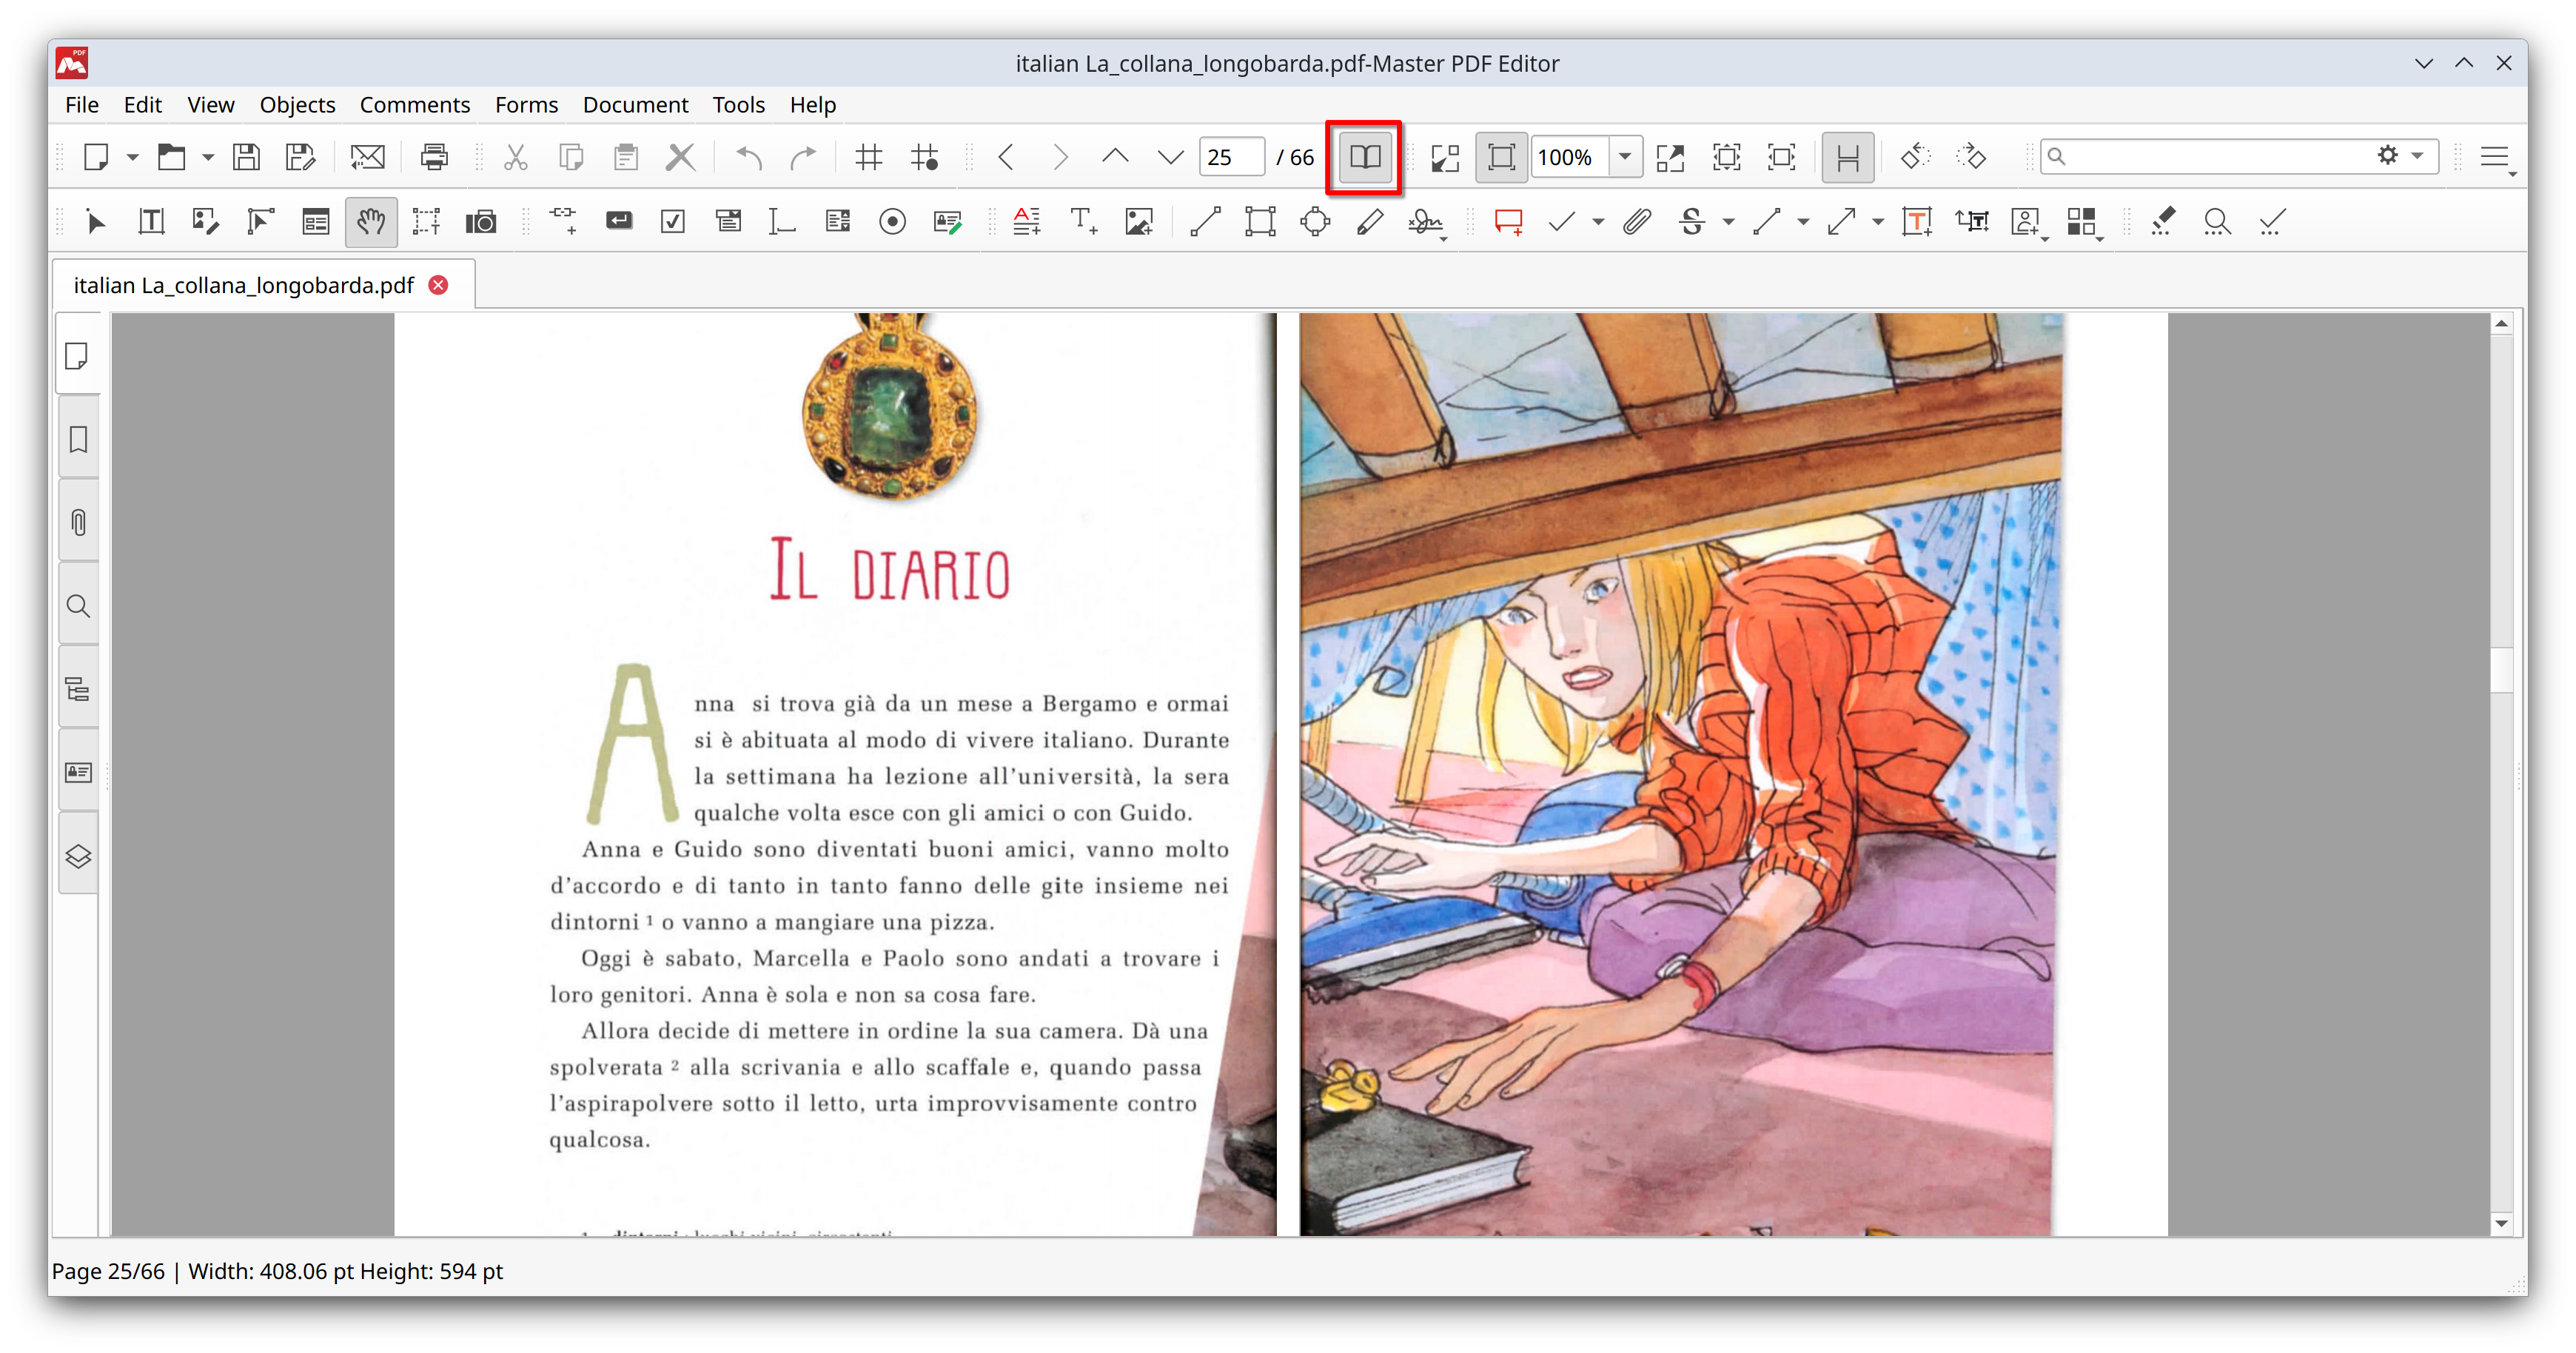This screenshot has height=1353, width=2576.
Task: Open the Comments menu
Action: coord(414,105)
